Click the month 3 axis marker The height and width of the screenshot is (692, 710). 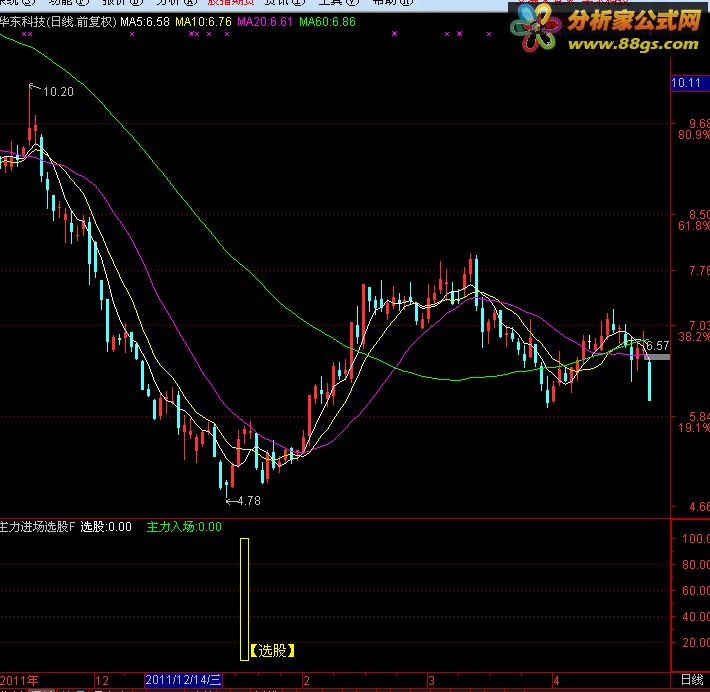432,681
